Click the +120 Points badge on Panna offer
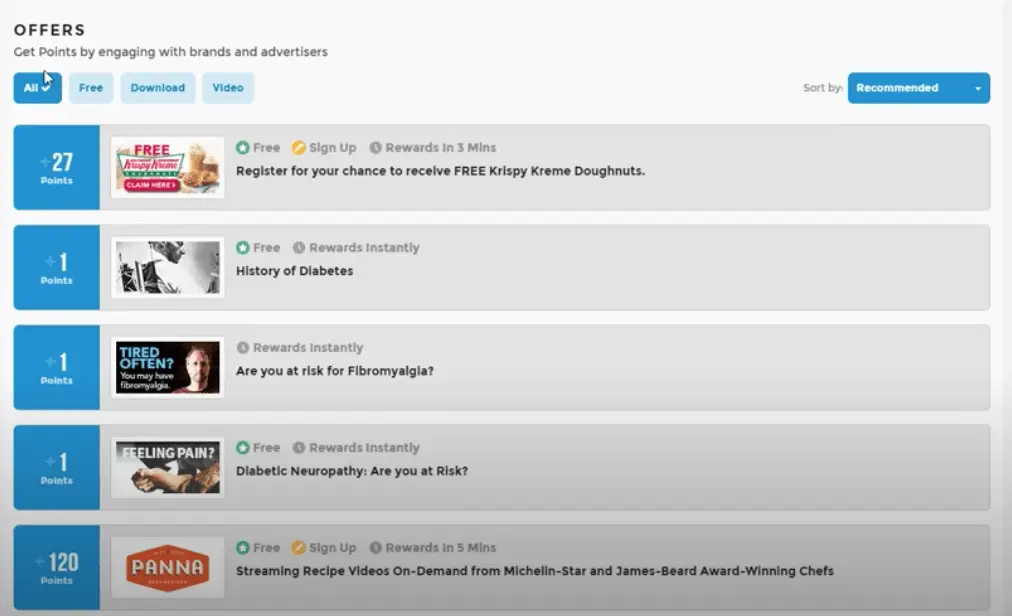The image size is (1012, 616). coord(57,567)
